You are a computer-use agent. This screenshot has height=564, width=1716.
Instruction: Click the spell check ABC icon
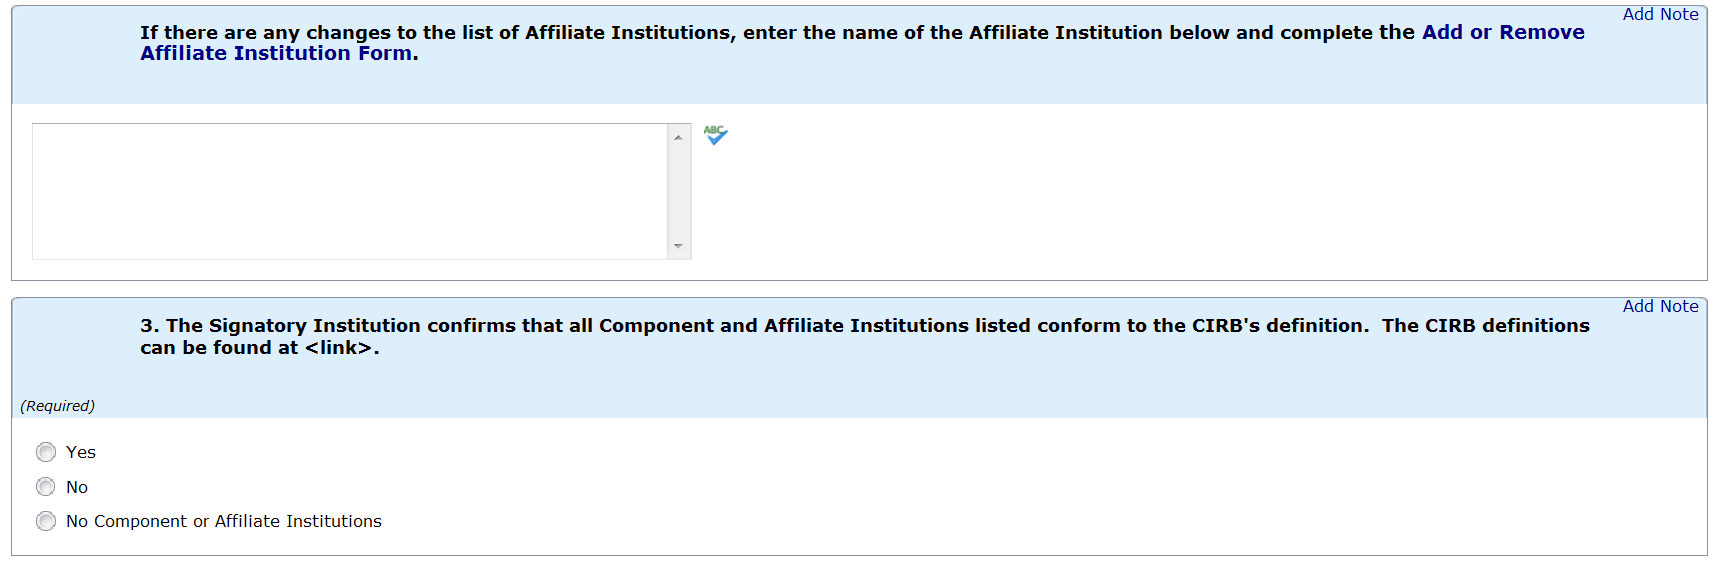[x=715, y=135]
